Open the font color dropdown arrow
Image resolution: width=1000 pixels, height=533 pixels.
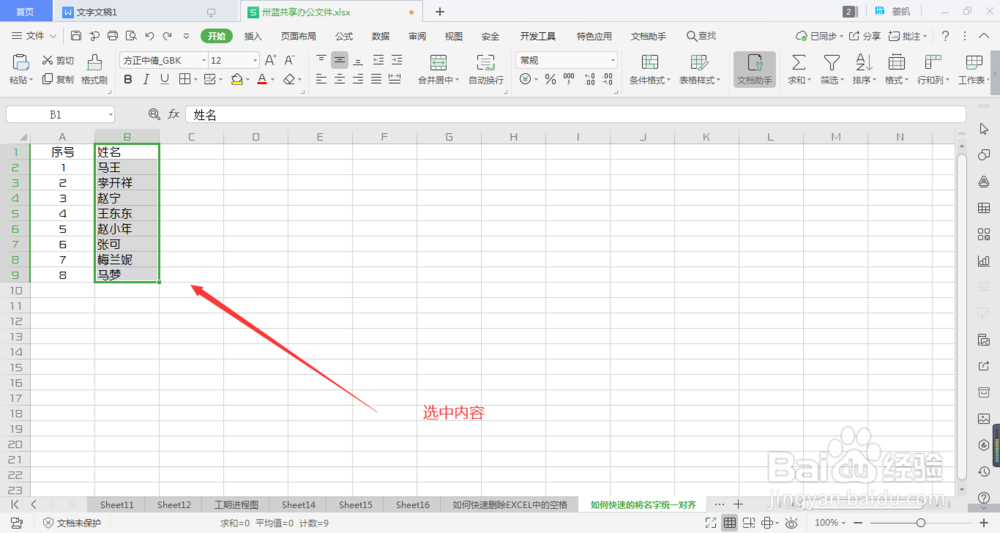coord(273,80)
